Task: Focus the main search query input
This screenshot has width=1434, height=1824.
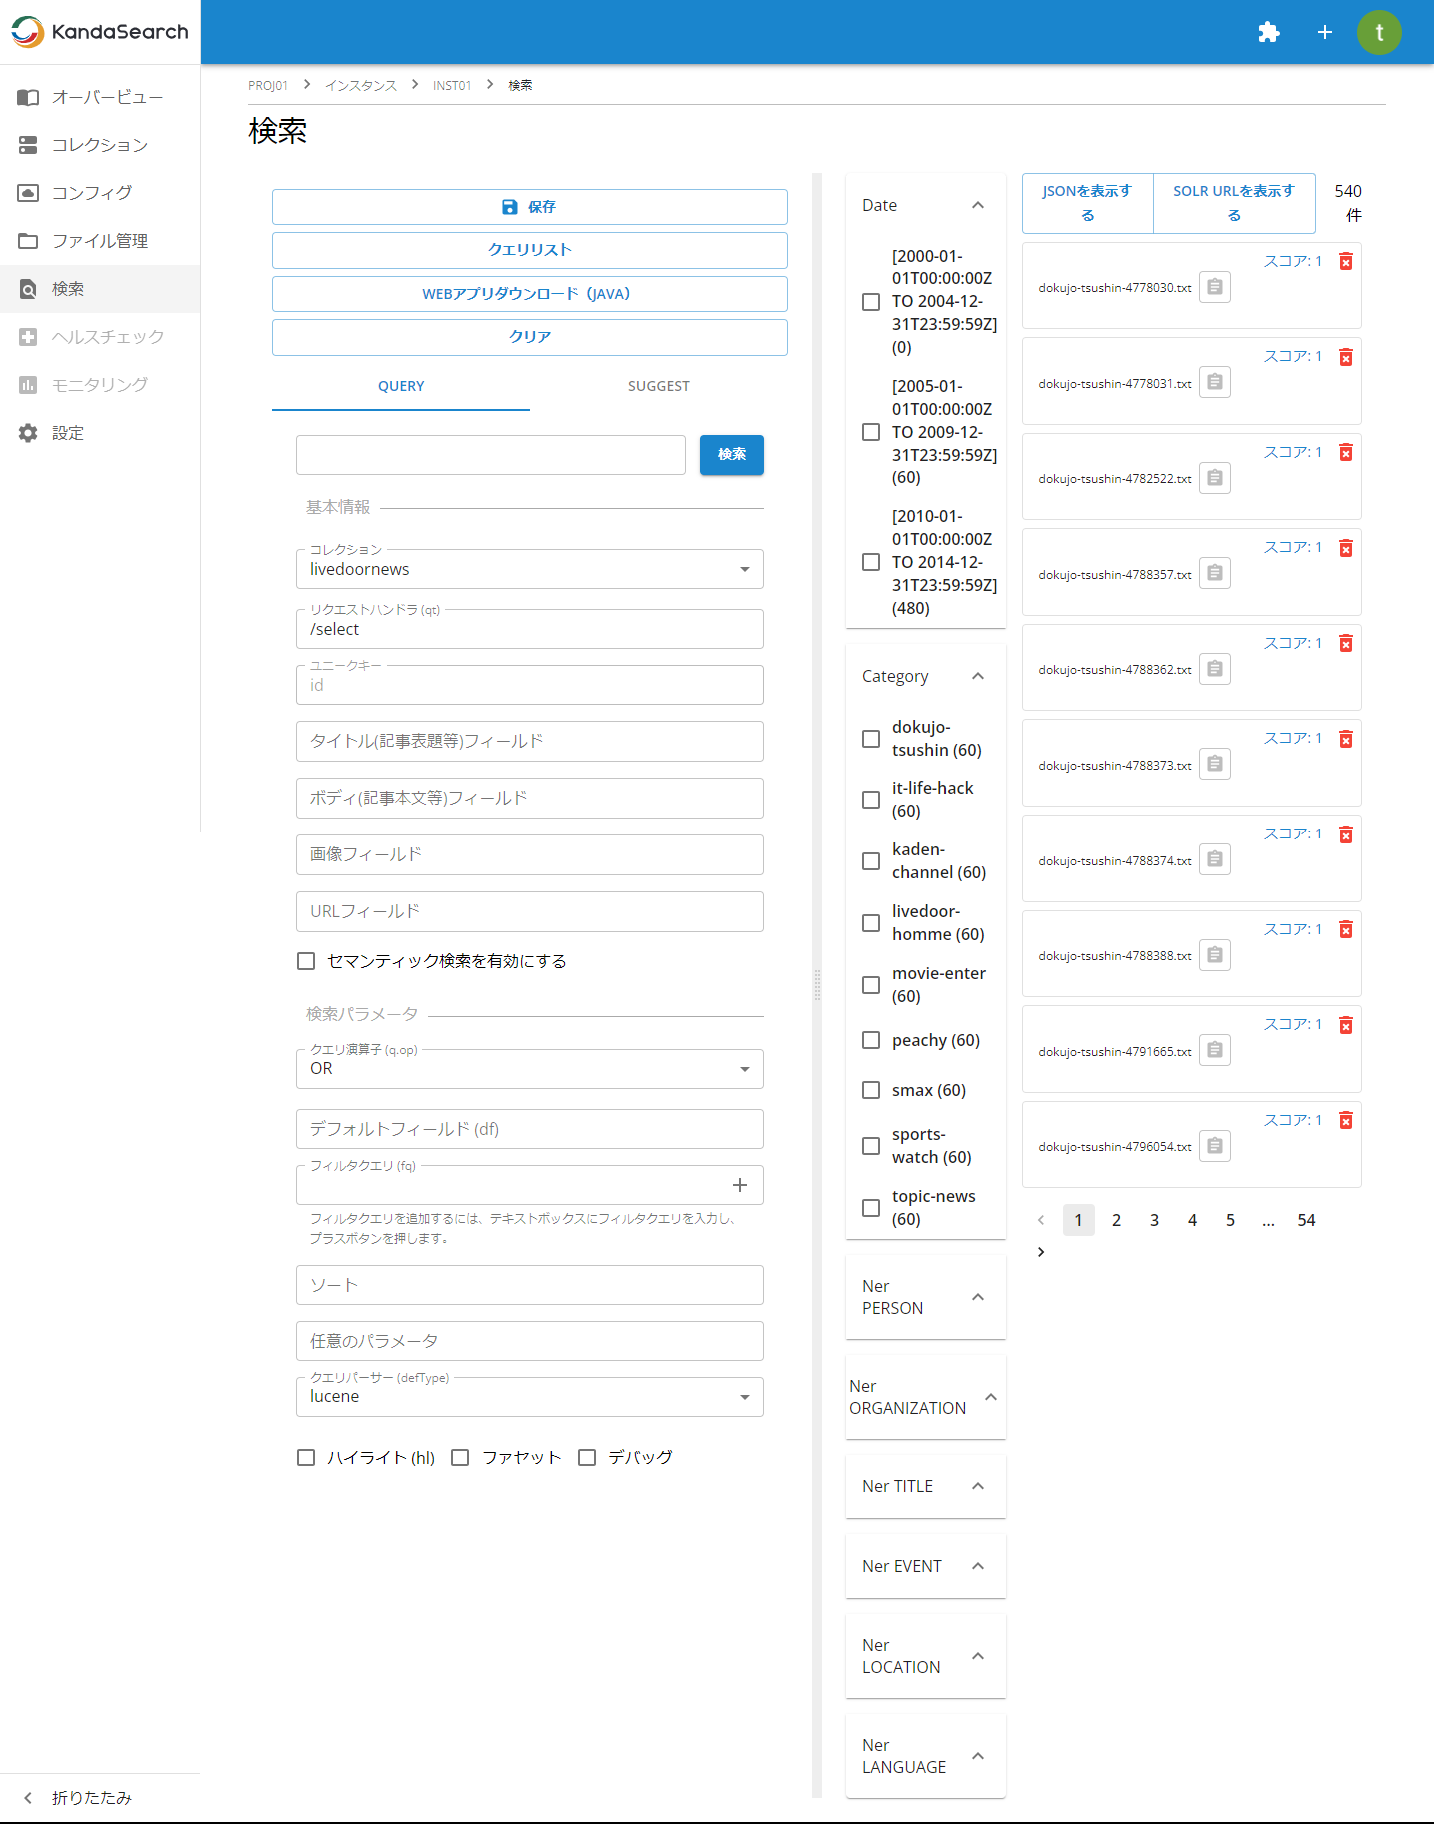Action: point(491,455)
